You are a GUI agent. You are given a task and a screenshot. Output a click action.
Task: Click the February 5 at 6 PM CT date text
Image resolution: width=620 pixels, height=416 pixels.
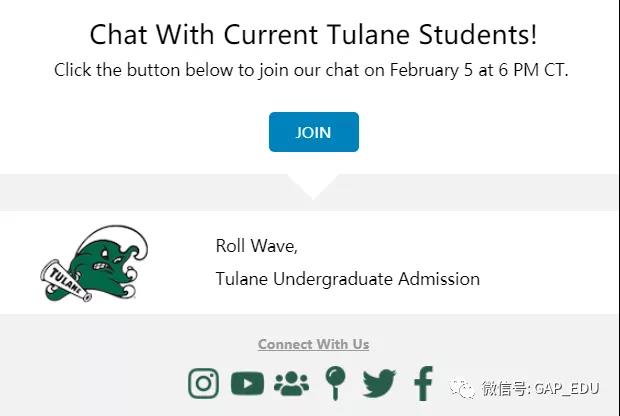[479, 70]
